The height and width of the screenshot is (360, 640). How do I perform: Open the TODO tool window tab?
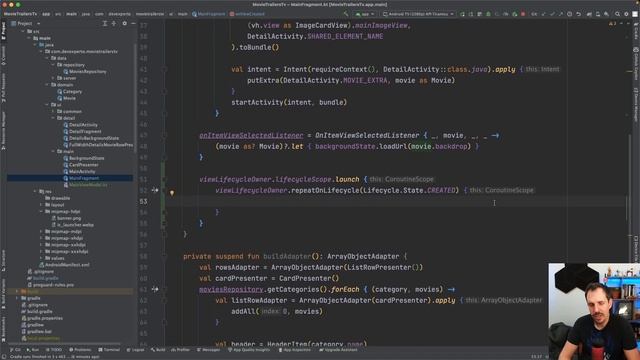pos(54,350)
